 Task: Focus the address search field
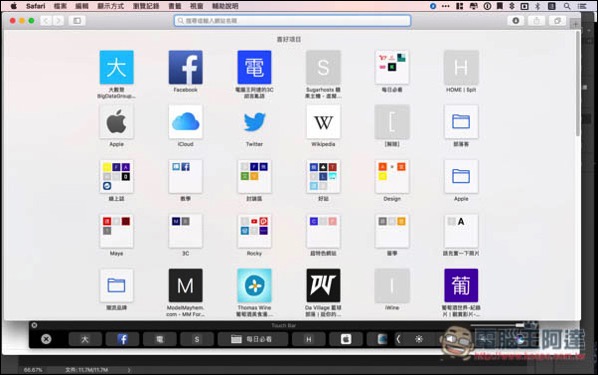pyautogui.click(x=293, y=21)
